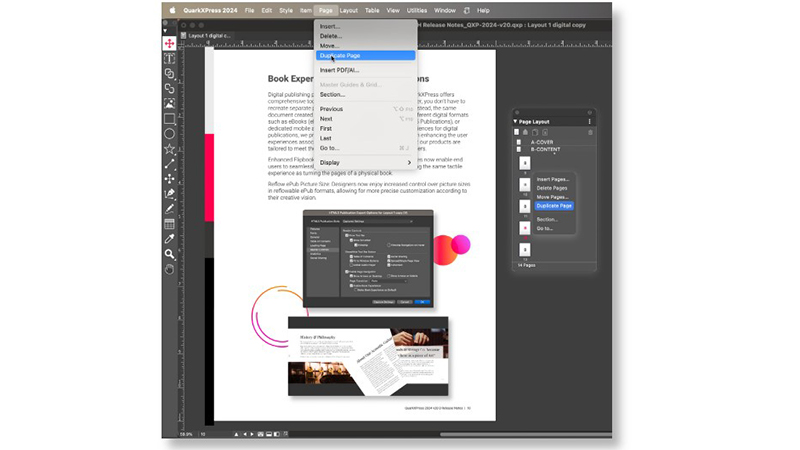
Task: Choose Delete... in the Page menu
Action: [365, 36]
